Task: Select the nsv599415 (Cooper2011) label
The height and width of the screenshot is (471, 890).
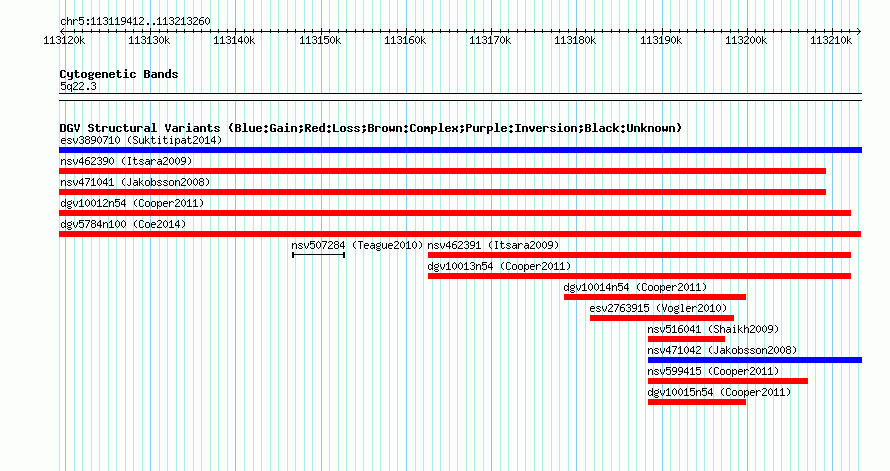Action: 713,371
